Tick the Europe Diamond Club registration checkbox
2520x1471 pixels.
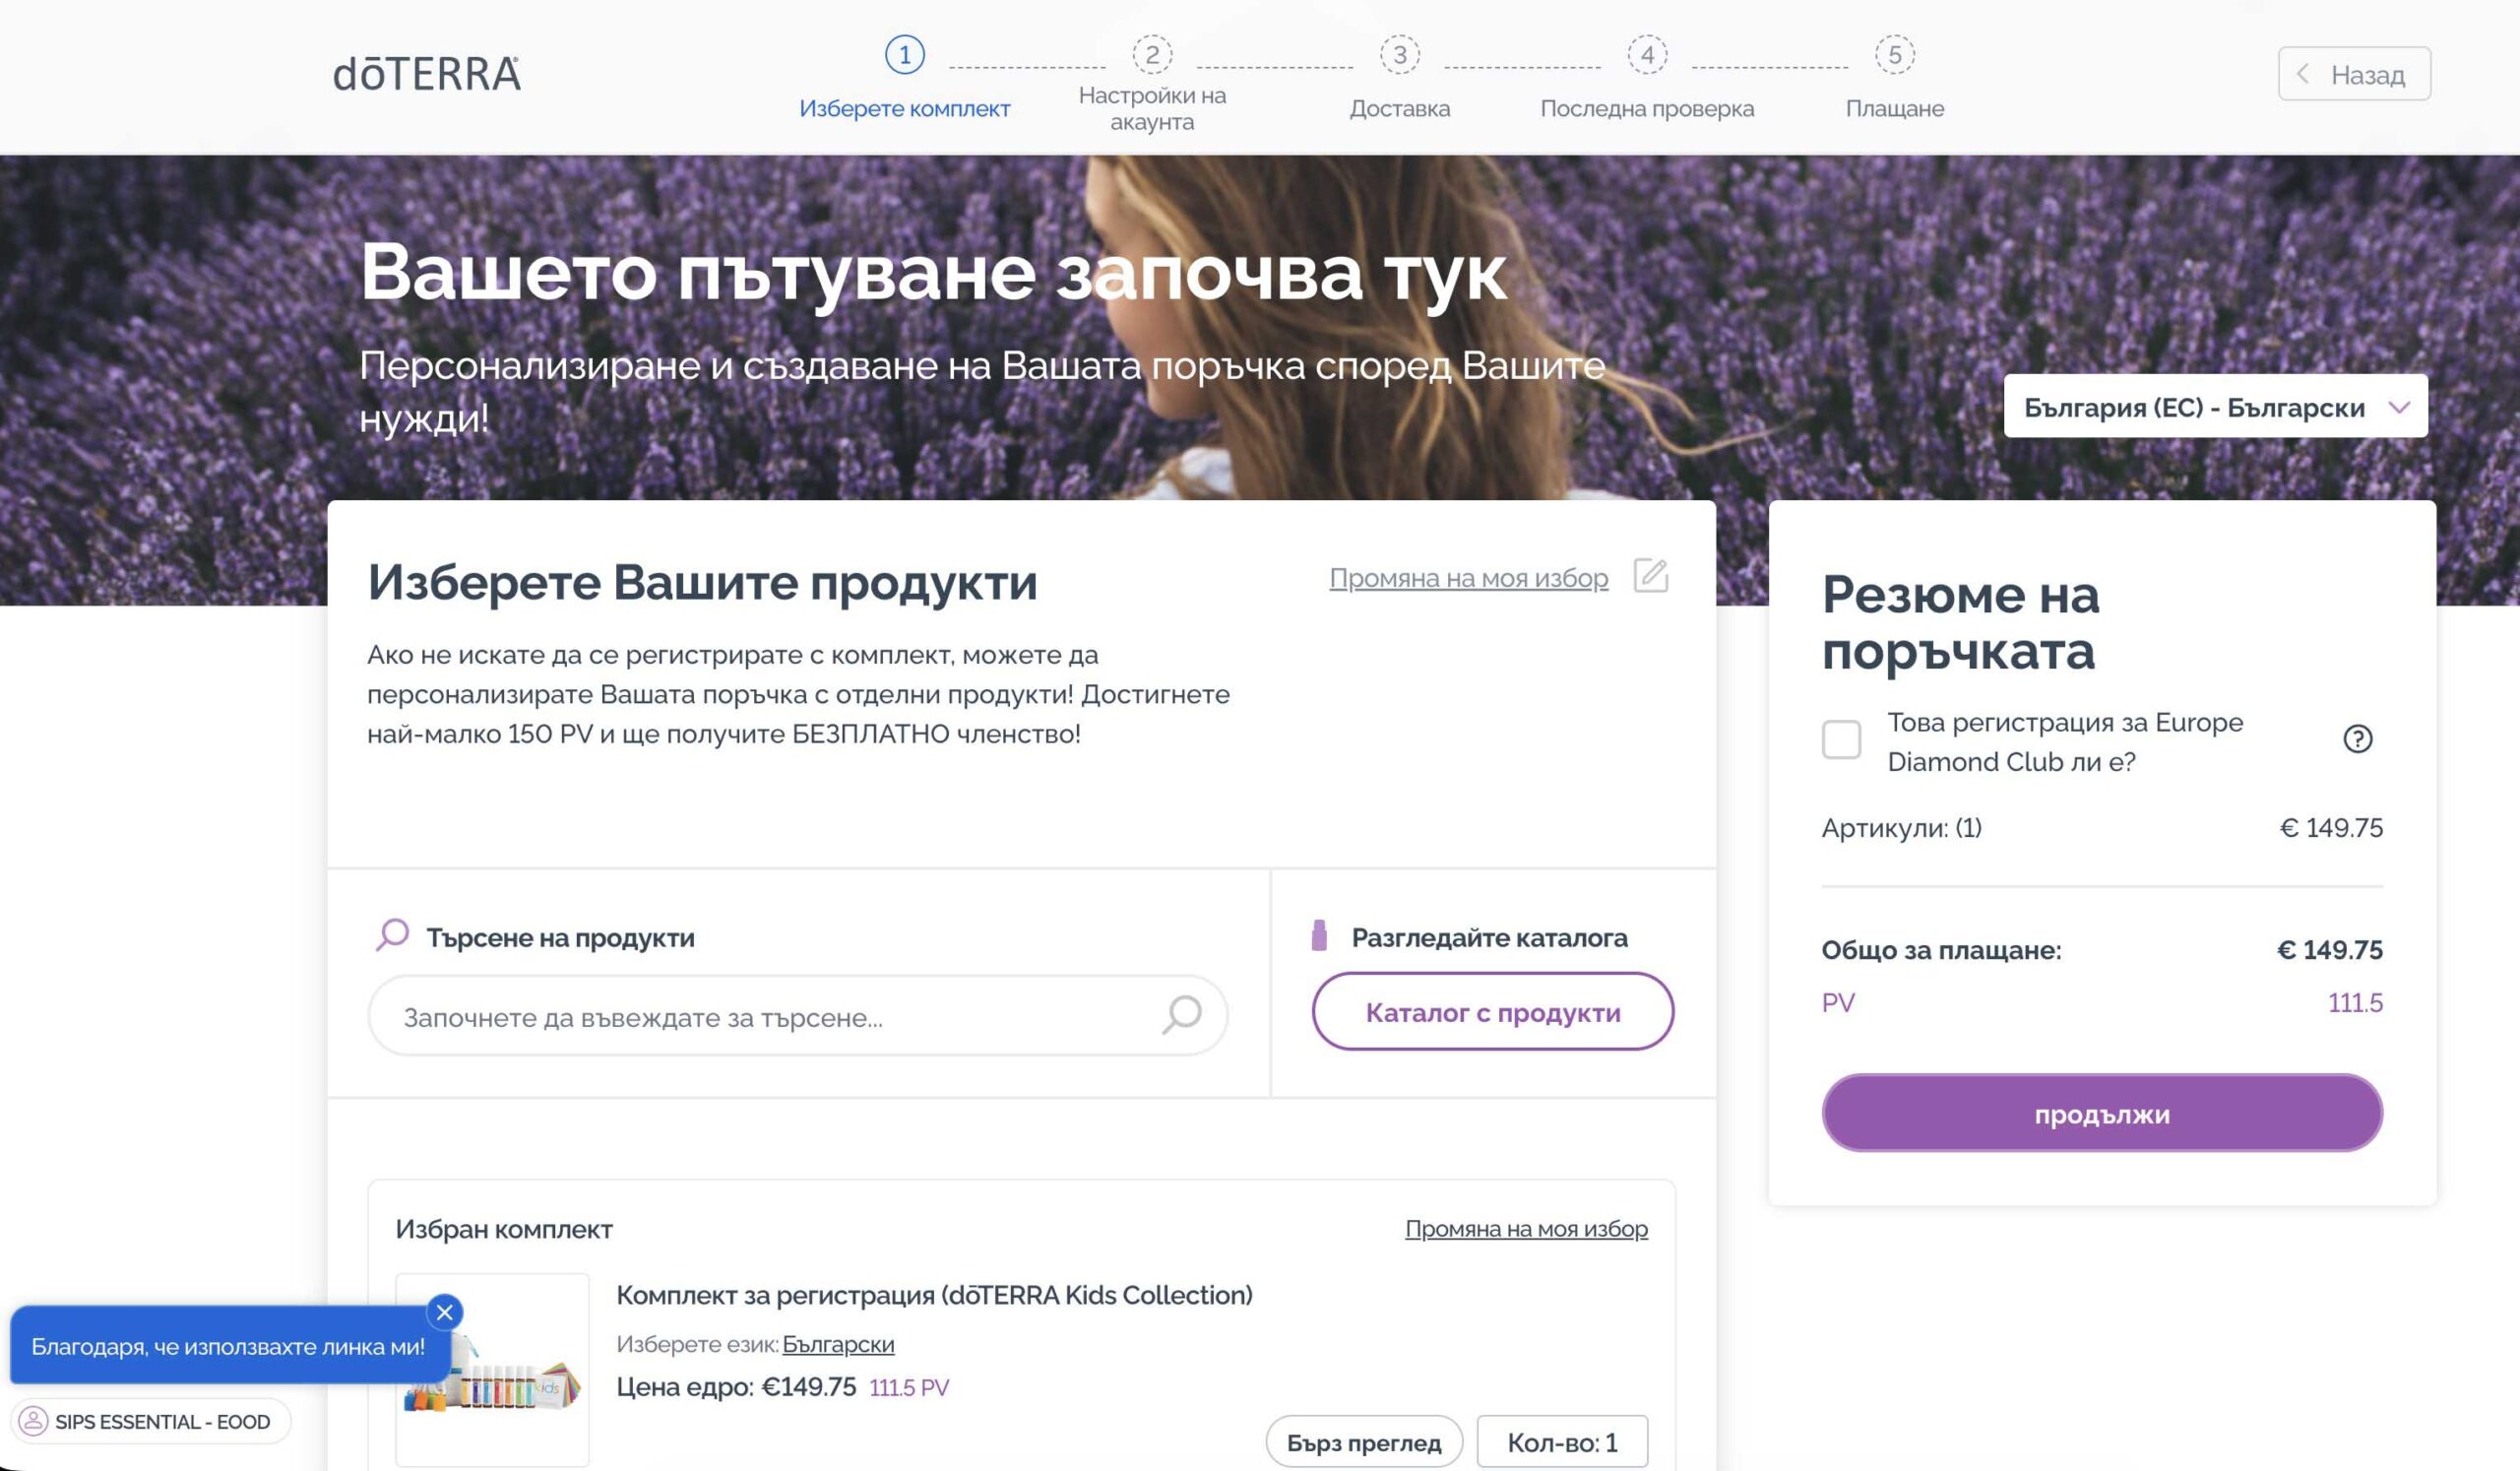click(x=1841, y=740)
